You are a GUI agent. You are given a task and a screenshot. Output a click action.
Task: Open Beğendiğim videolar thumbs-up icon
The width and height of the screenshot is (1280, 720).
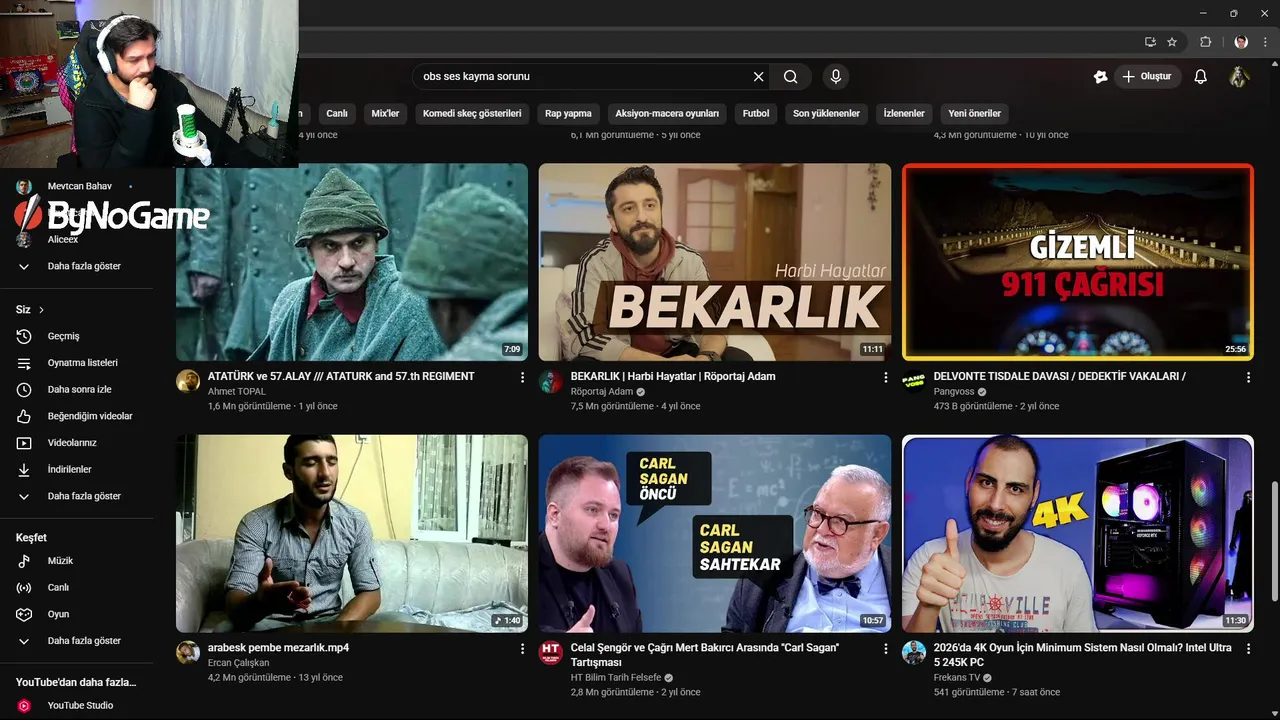click(x=24, y=416)
